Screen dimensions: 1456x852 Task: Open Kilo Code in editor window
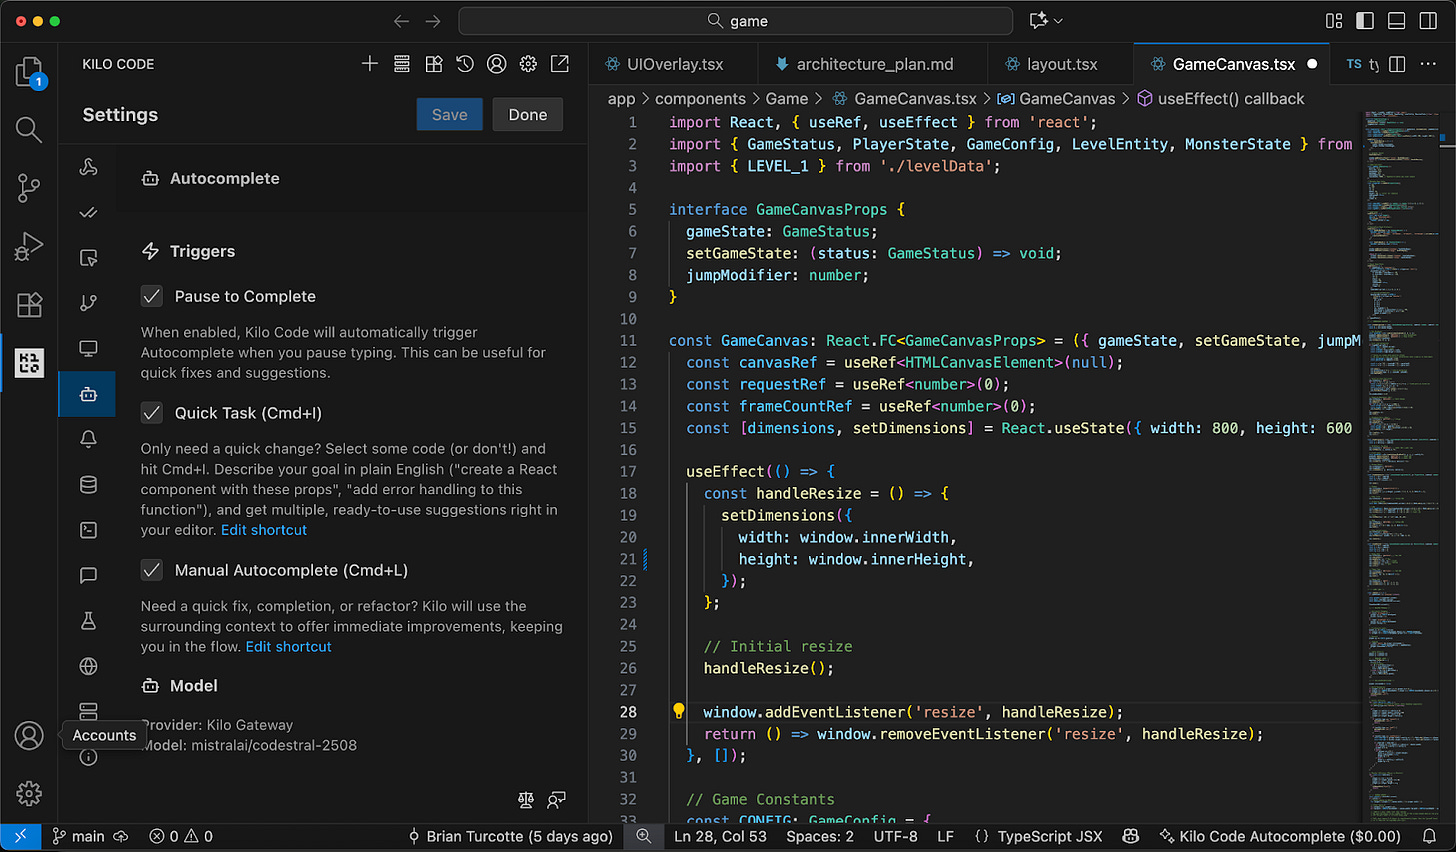coord(560,64)
